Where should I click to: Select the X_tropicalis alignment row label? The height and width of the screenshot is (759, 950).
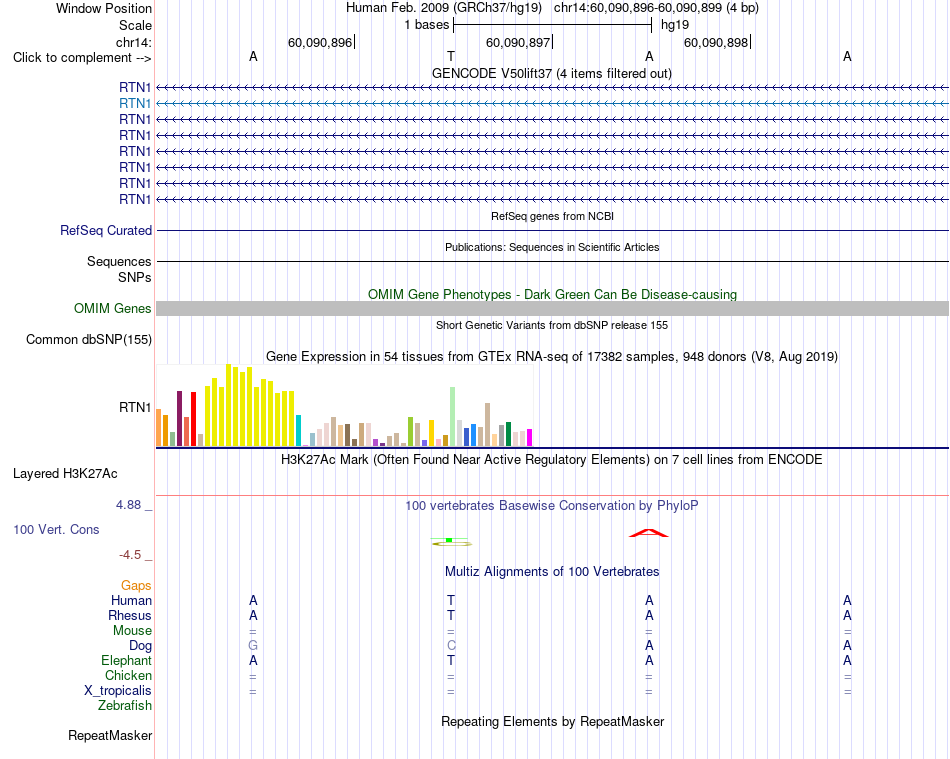(118, 691)
